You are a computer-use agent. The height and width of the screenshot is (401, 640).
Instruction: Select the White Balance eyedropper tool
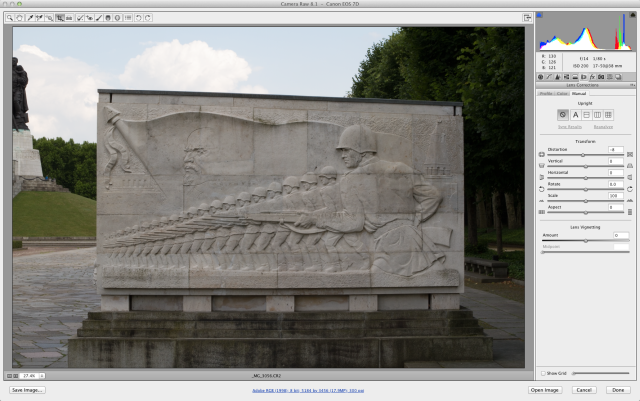[x=30, y=18]
